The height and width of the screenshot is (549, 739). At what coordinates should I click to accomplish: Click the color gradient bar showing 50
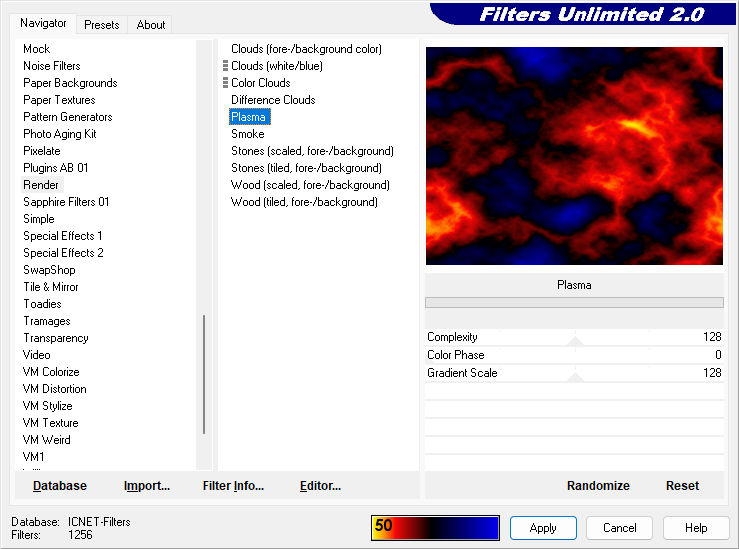(x=435, y=527)
